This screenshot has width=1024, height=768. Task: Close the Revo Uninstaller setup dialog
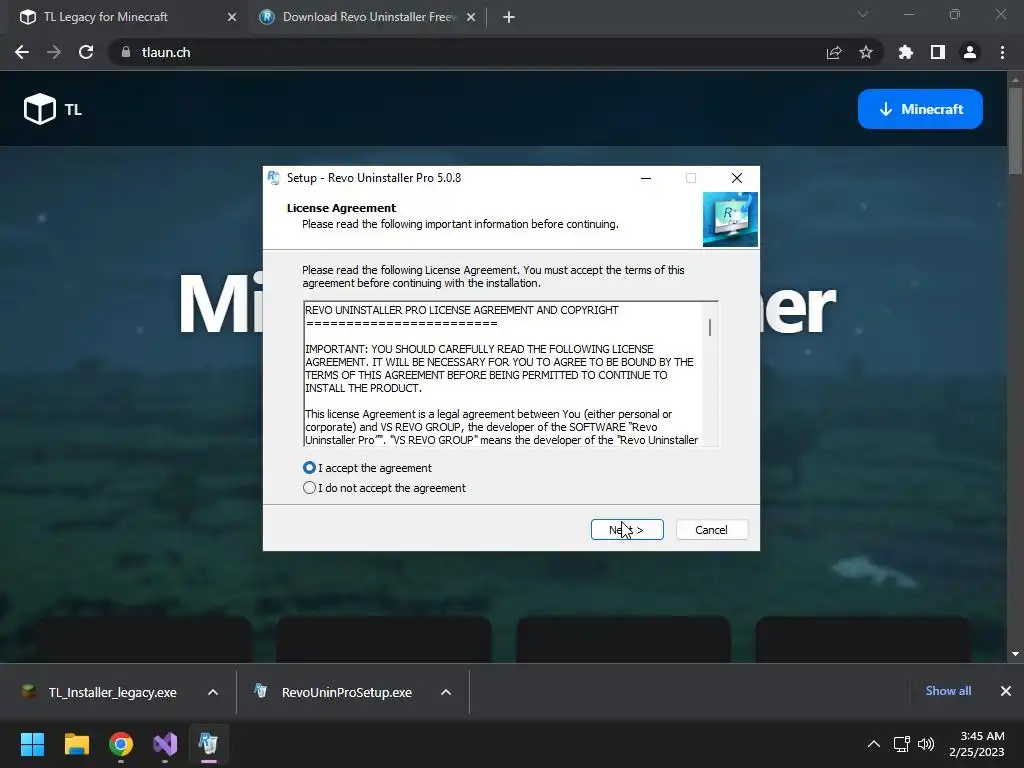[x=737, y=178]
